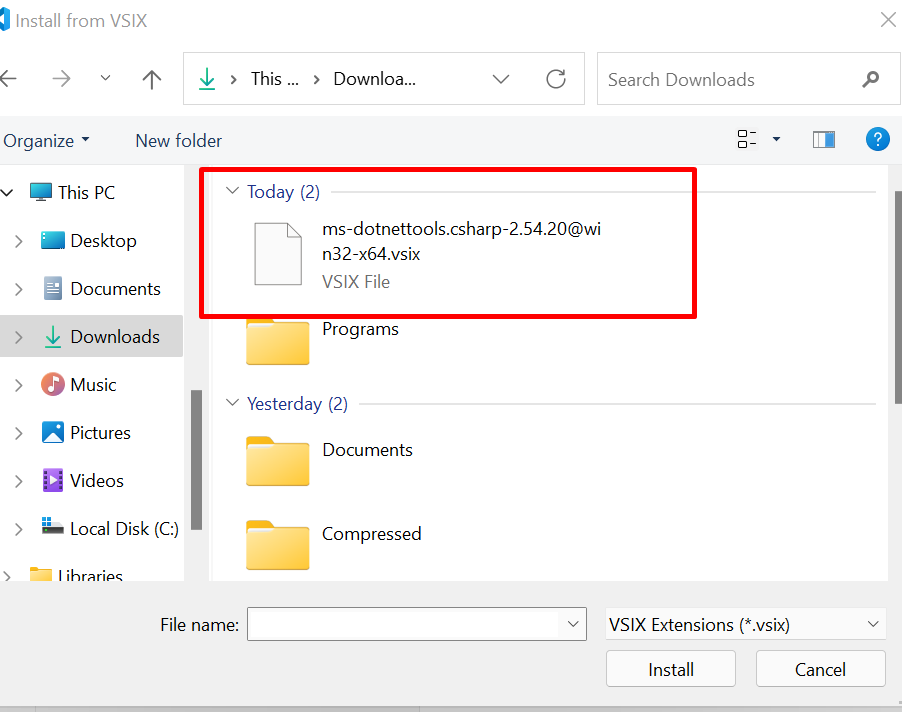Select 'This ...' breadcrumb in address bar
Screen dimensions: 902x712
click(274, 79)
